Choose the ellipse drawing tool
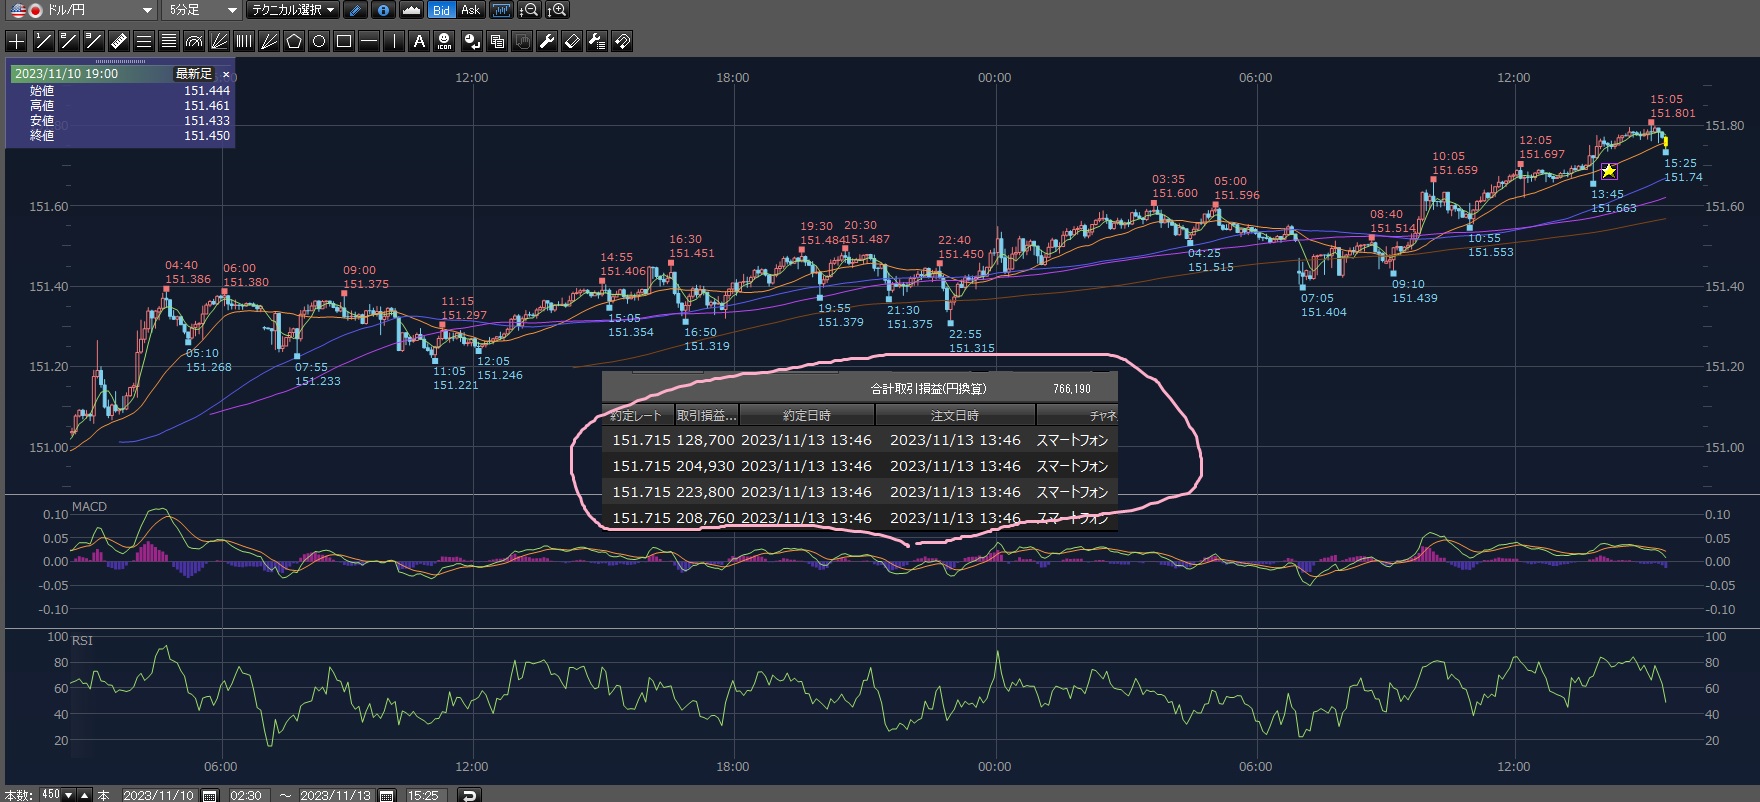The height and width of the screenshot is (802, 1760). pyautogui.click(x=319, y=41)
